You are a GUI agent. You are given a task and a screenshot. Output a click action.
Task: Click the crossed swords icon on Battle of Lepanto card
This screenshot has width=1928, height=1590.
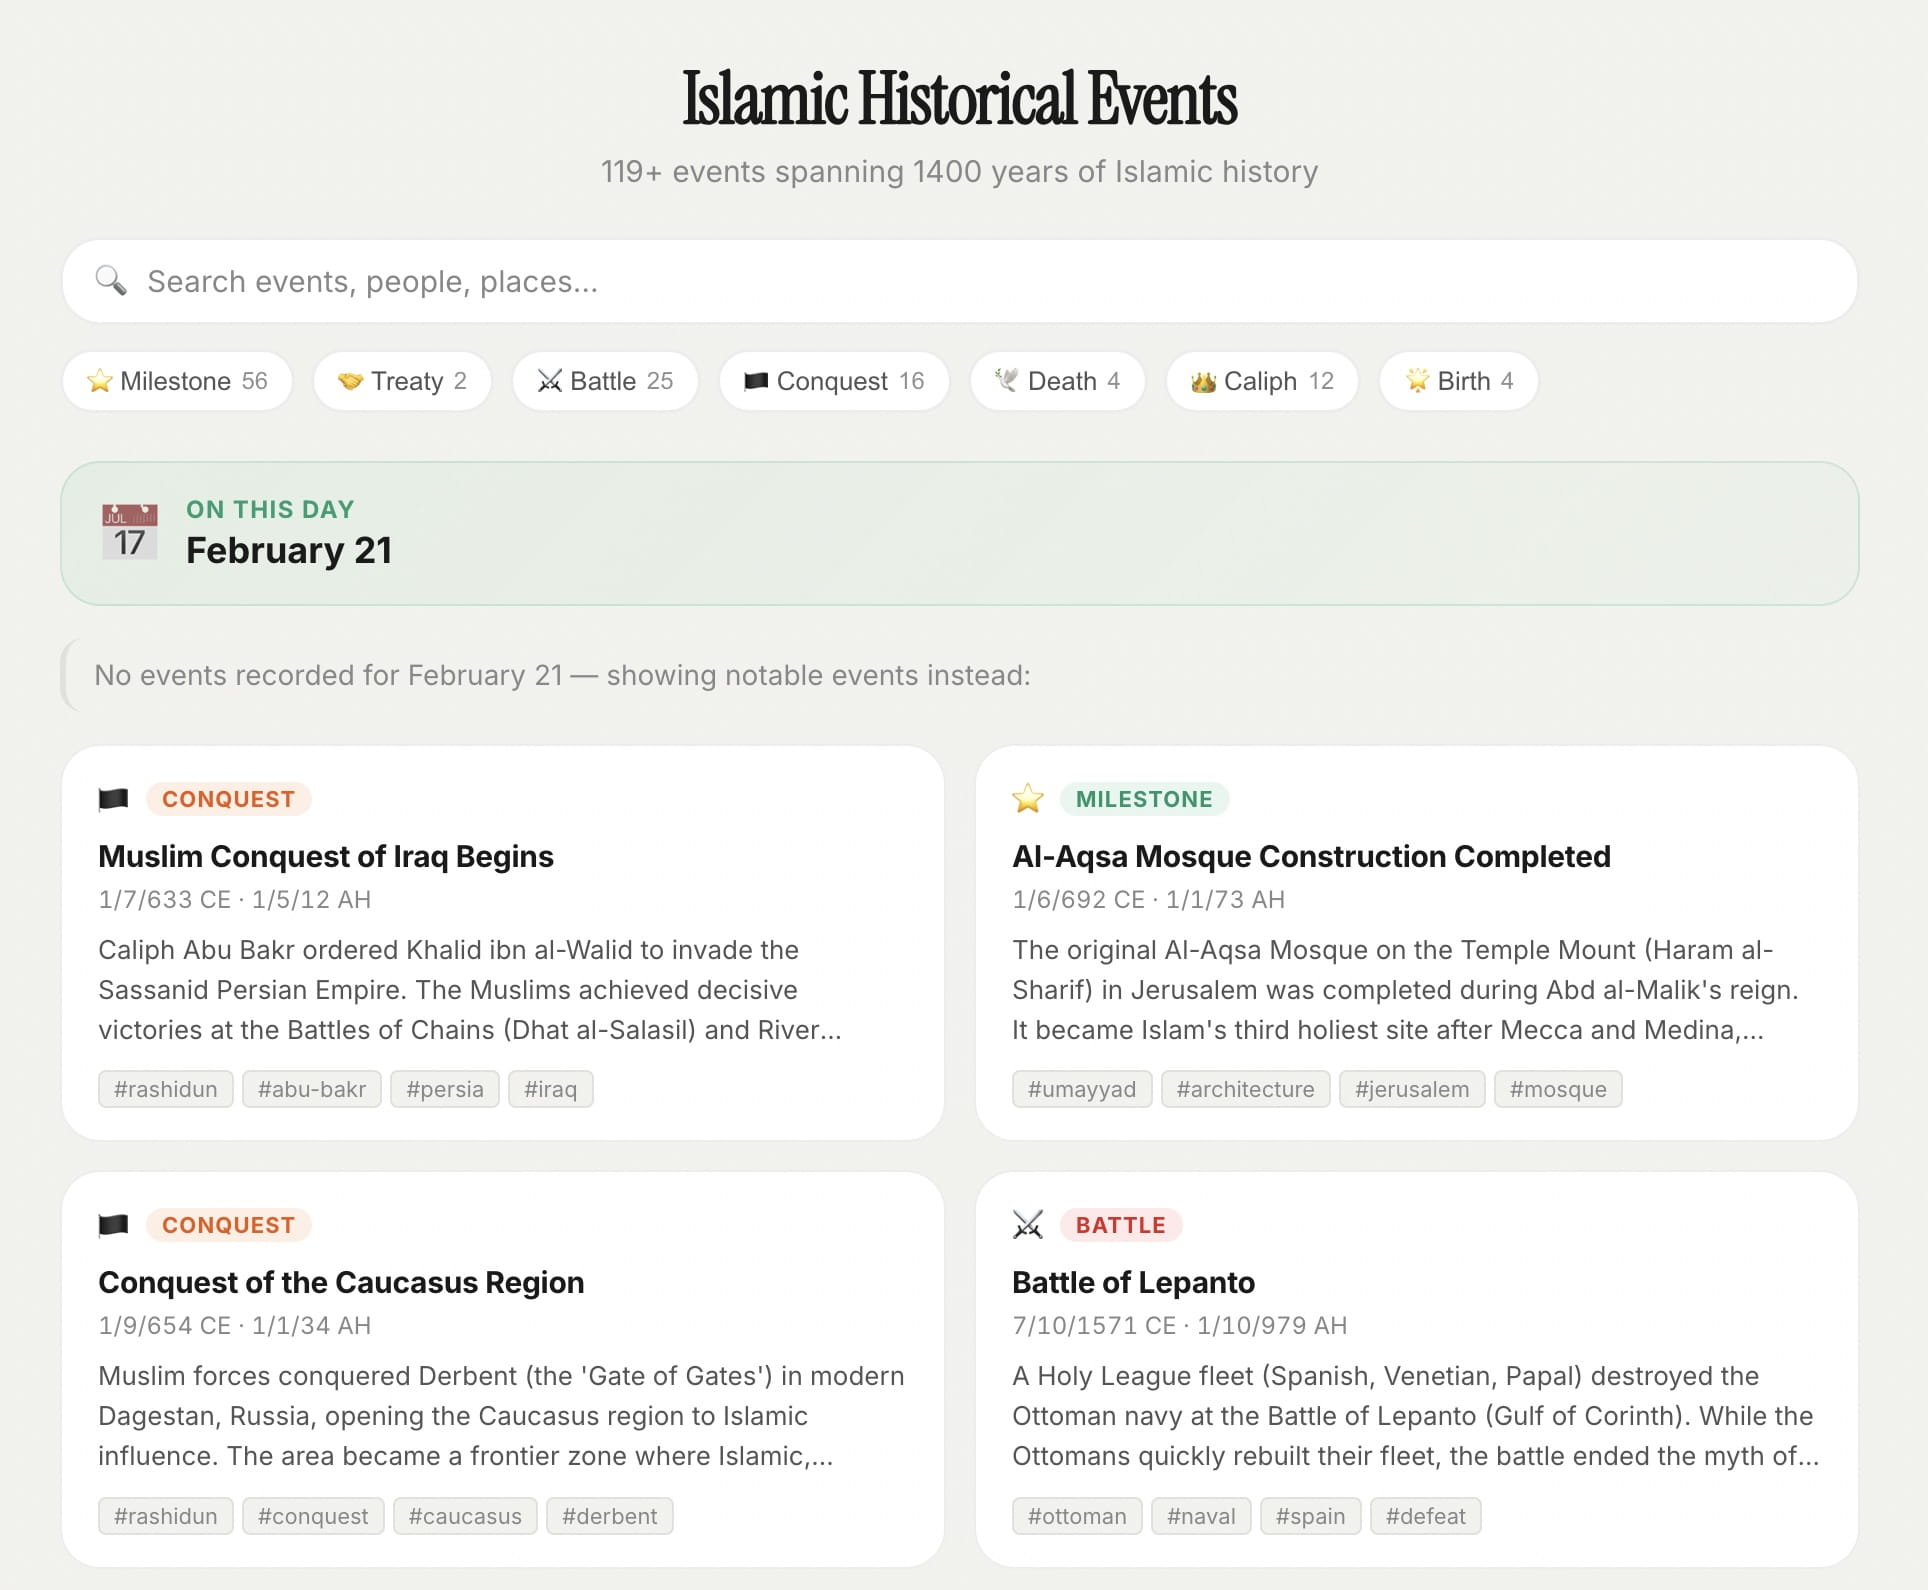(x=1028, y=1224)
